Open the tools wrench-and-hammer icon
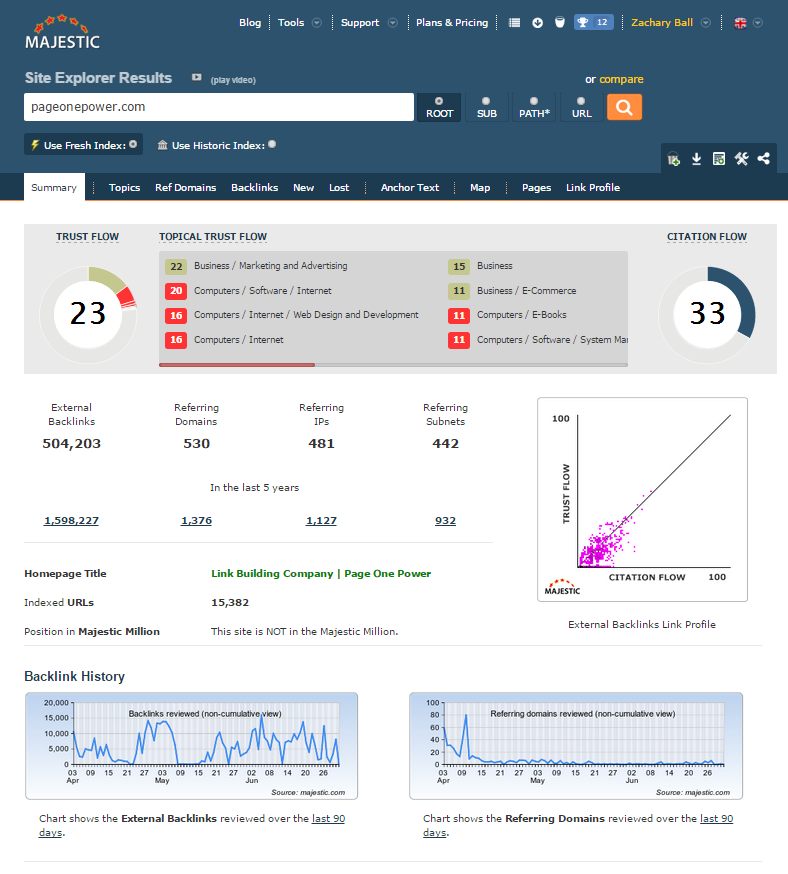This screenshot has height=874, width=788. (x=741, y=159)
